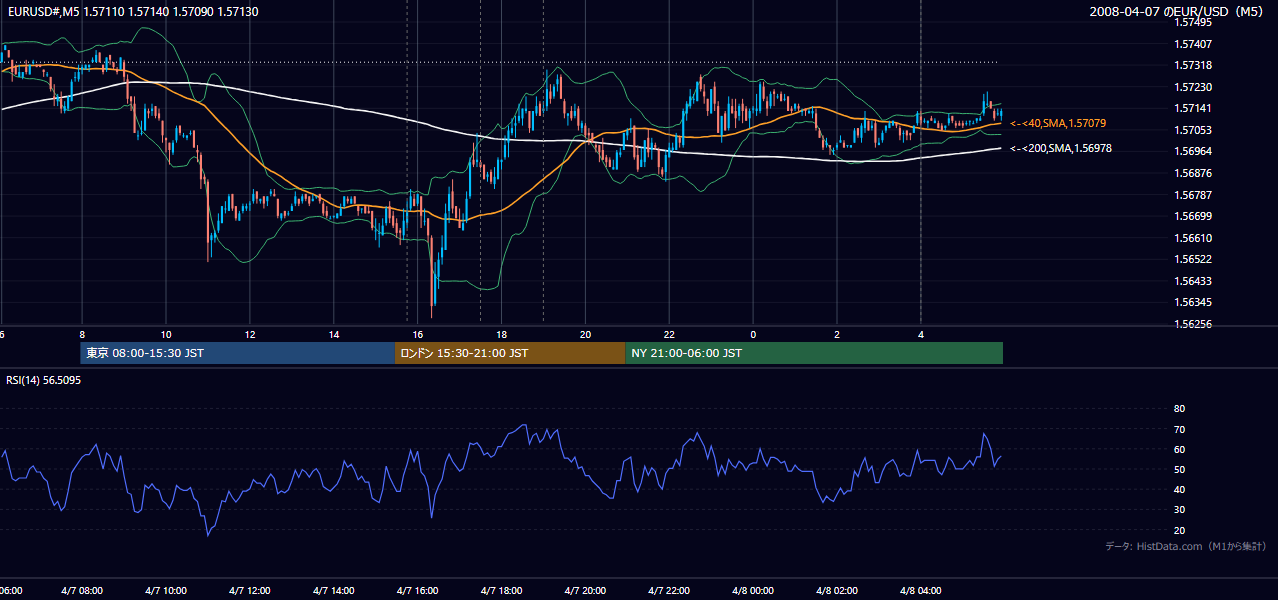1278x600 pixels.
Task: Click RSI axis level 30
Action: (x=1179, y=510)
